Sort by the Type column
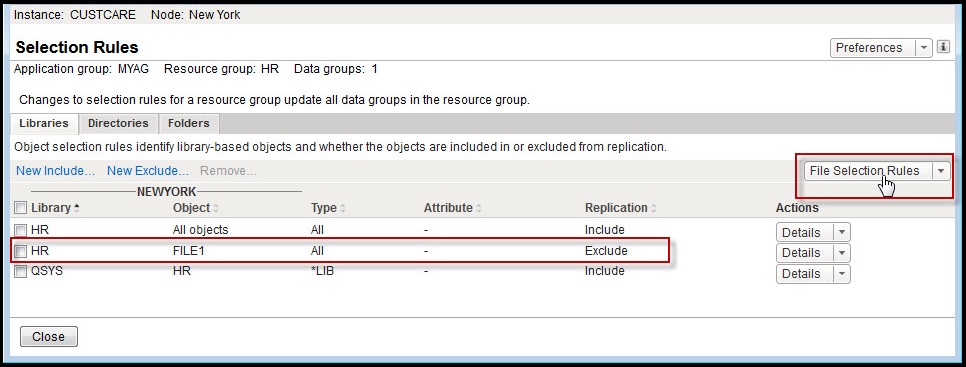Screen dimensions: 966x367 click(328, 208)
